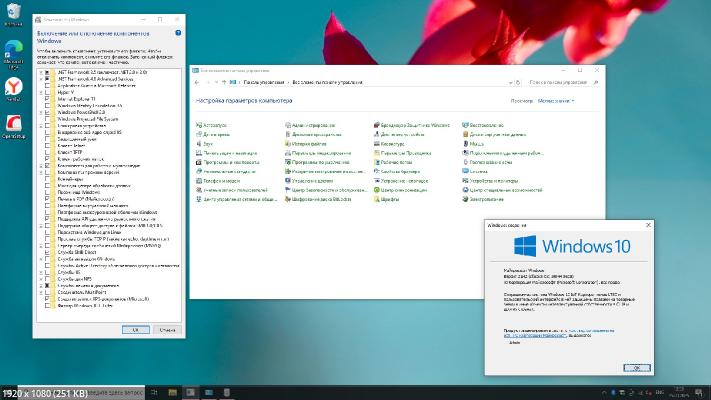
Task: Open the Control Panel address bar dropdown
Action: coord(511,83)
